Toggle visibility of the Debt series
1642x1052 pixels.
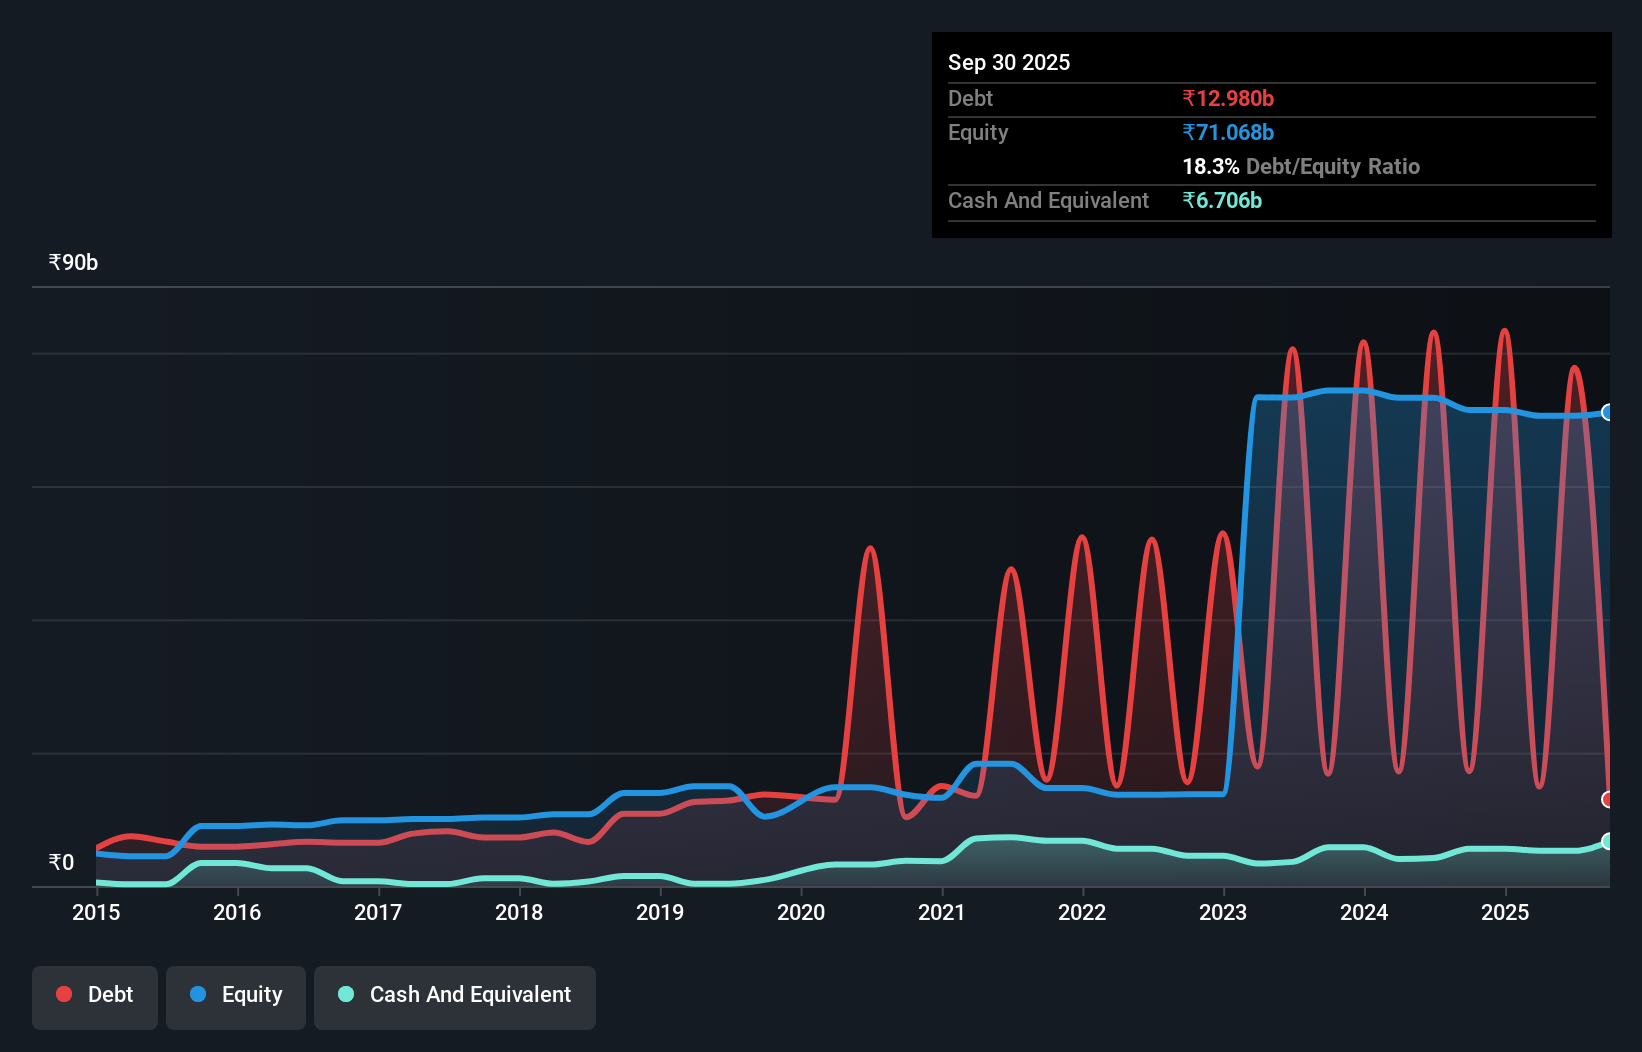tap(95, 996)
